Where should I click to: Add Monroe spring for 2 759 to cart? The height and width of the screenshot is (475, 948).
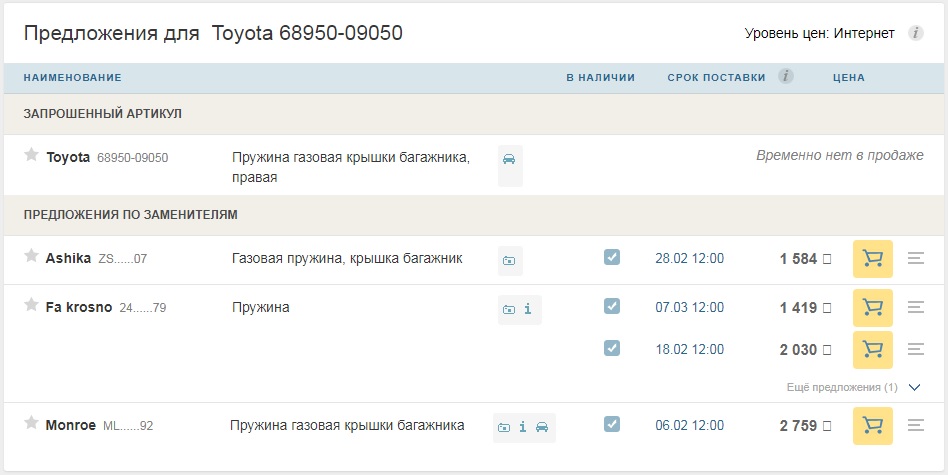pyautogui.click(x=872, y=426)
